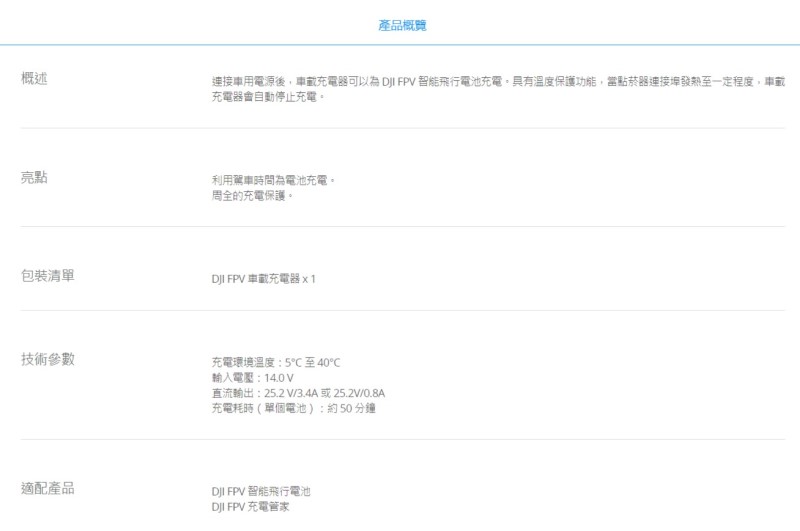Click the 技術參數 section label
The height and width of the screenshot is (531, 800).
(47, 359)
